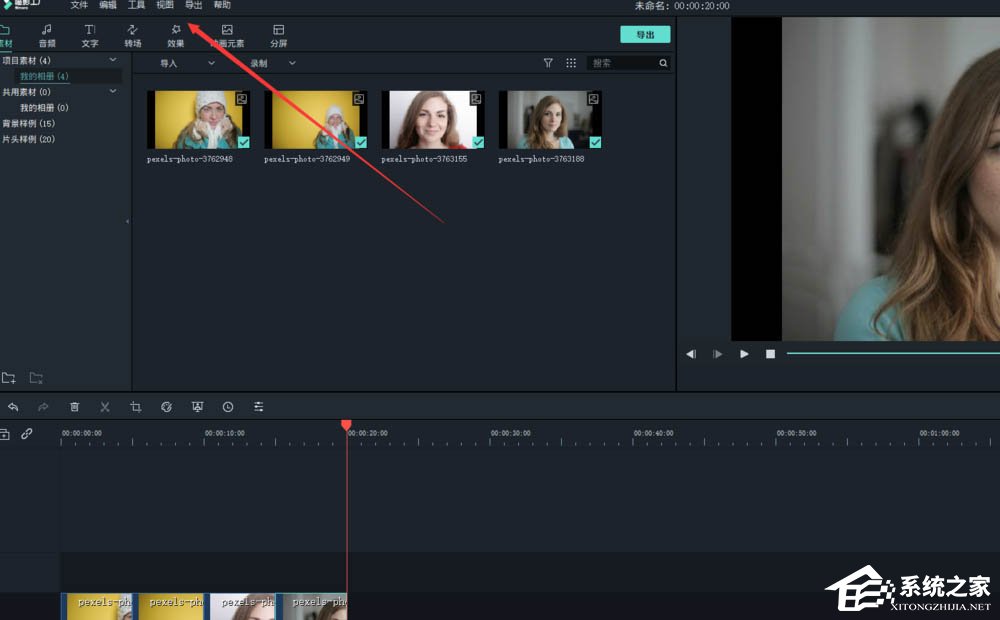Open the color palette adjustment tool
Image resolution: width=1000 pixels, height=620 pixels.
166,407
